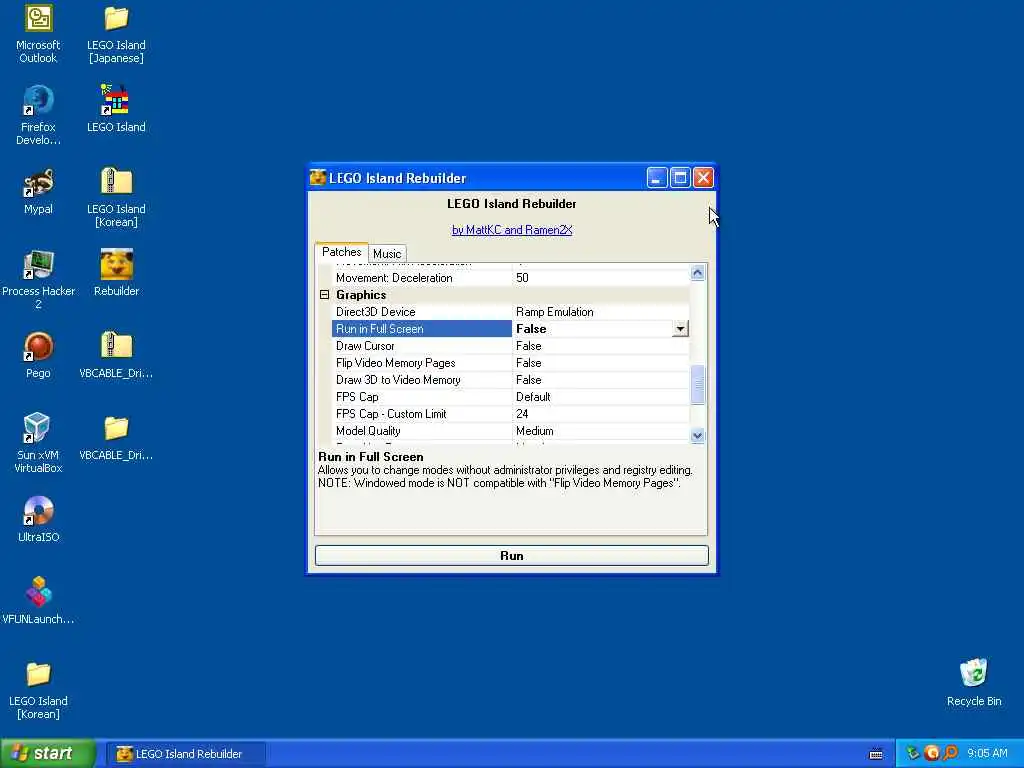Viewport: 1024px width, 768px height.
Task: Select the Draw 3D to Video Memory property
Action: (510, 379)
